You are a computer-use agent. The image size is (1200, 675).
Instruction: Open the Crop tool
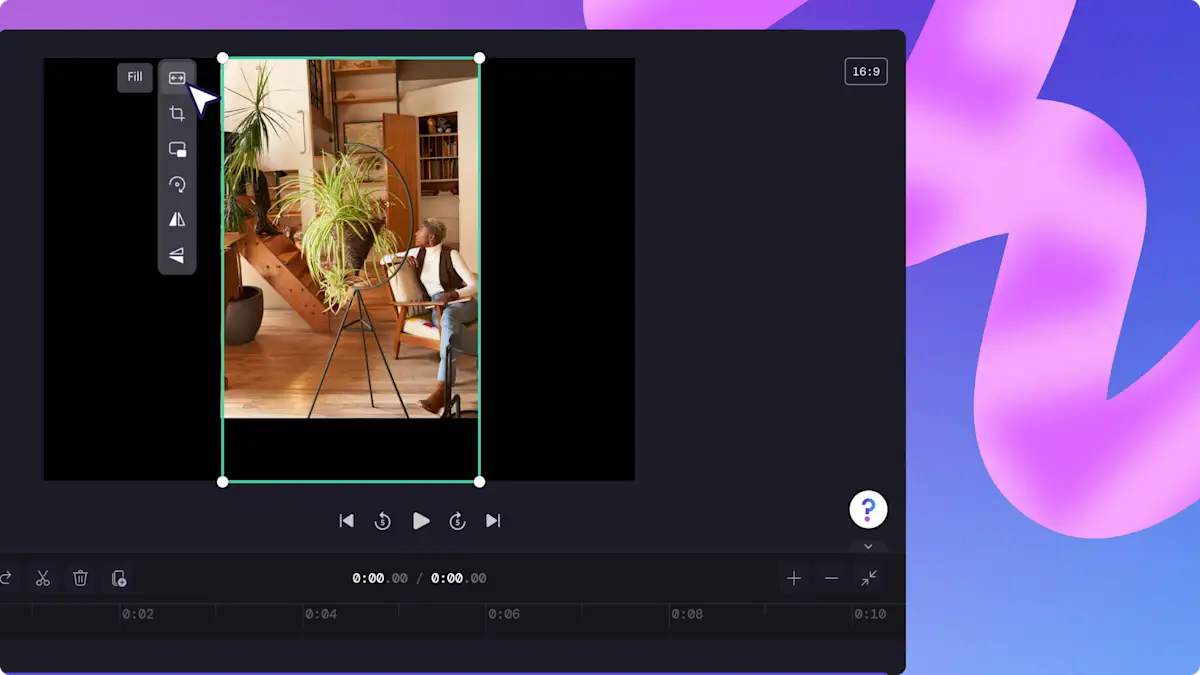click(x=176, y=112)
